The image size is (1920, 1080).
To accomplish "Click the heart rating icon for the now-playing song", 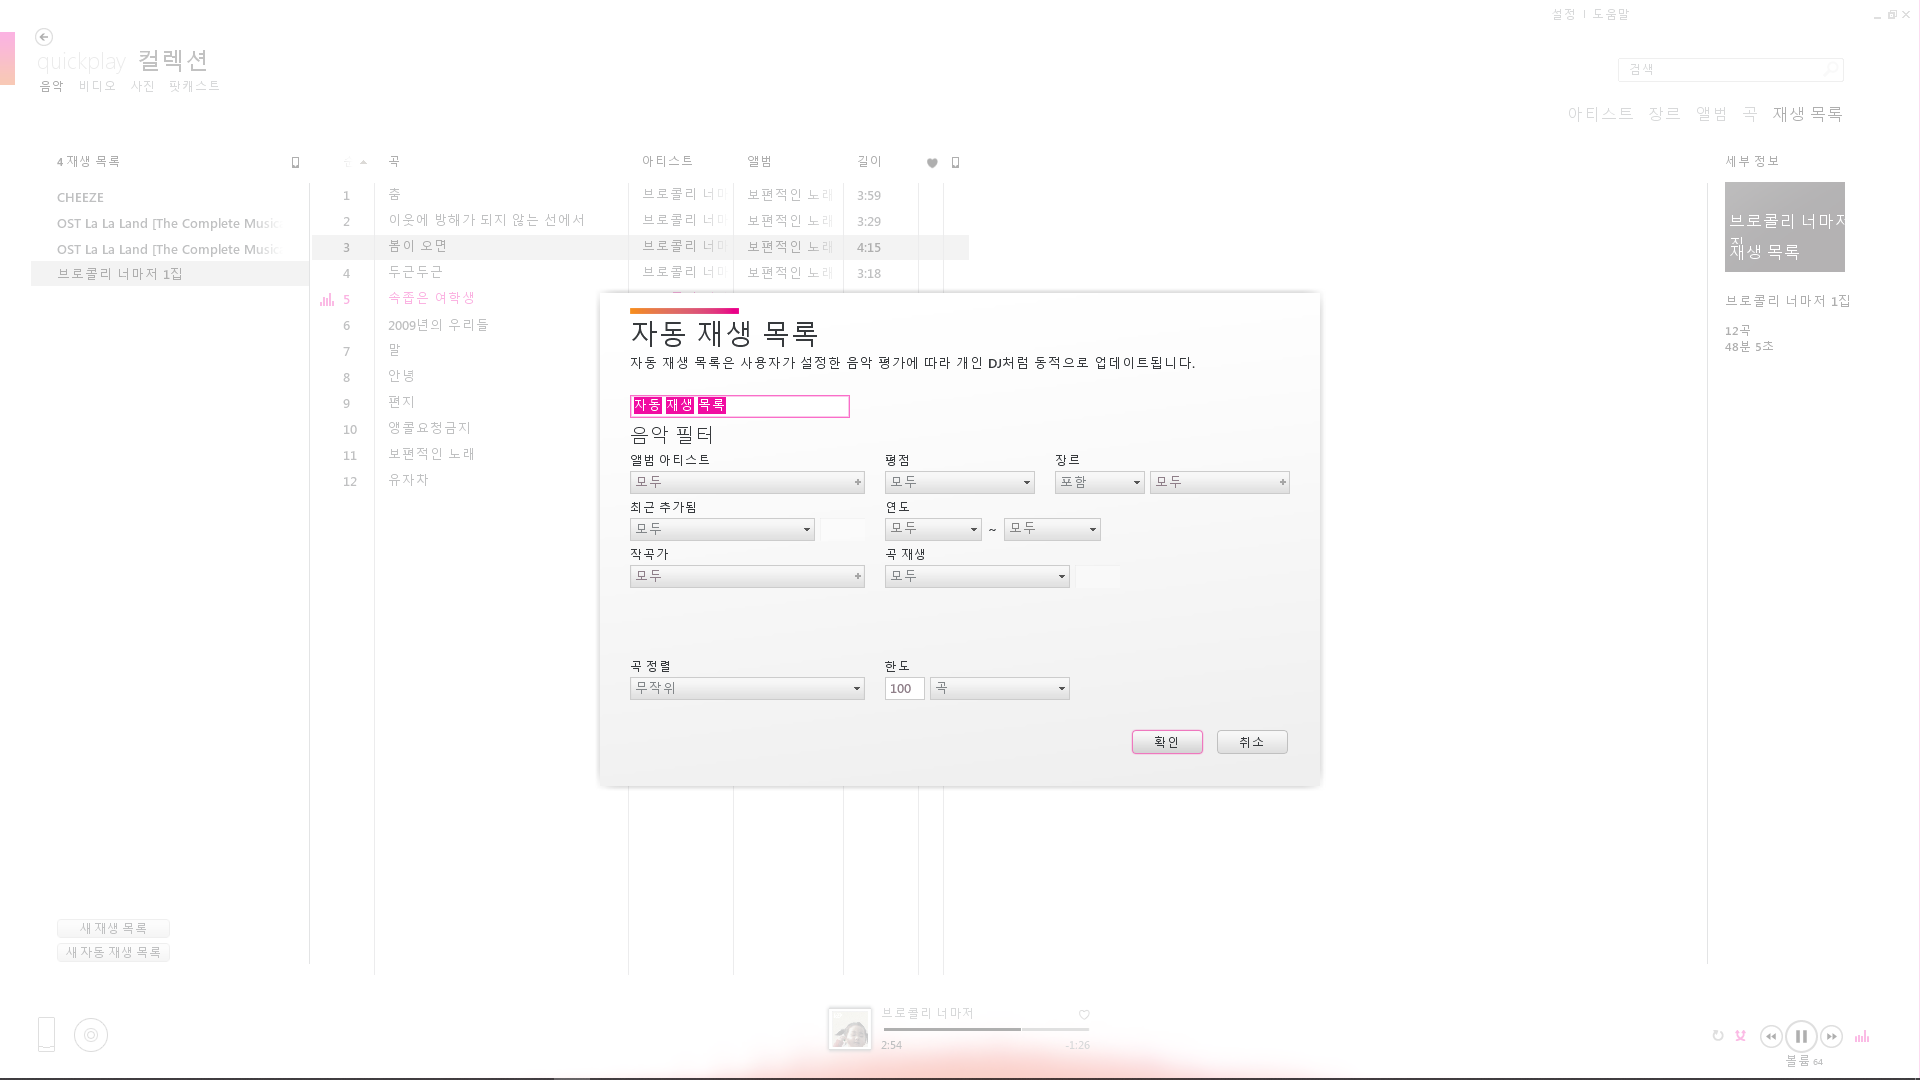I will [x=1084, y=1015].
